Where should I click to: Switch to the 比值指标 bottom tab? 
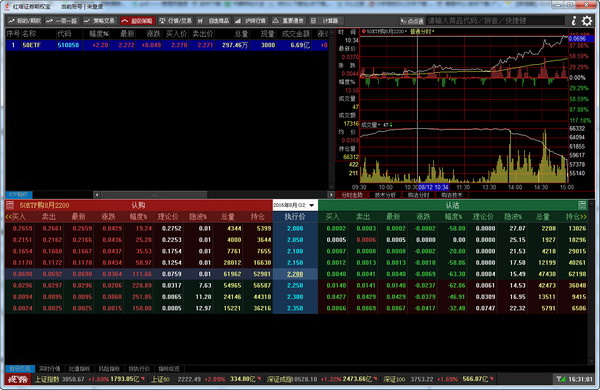coord(79,369)
